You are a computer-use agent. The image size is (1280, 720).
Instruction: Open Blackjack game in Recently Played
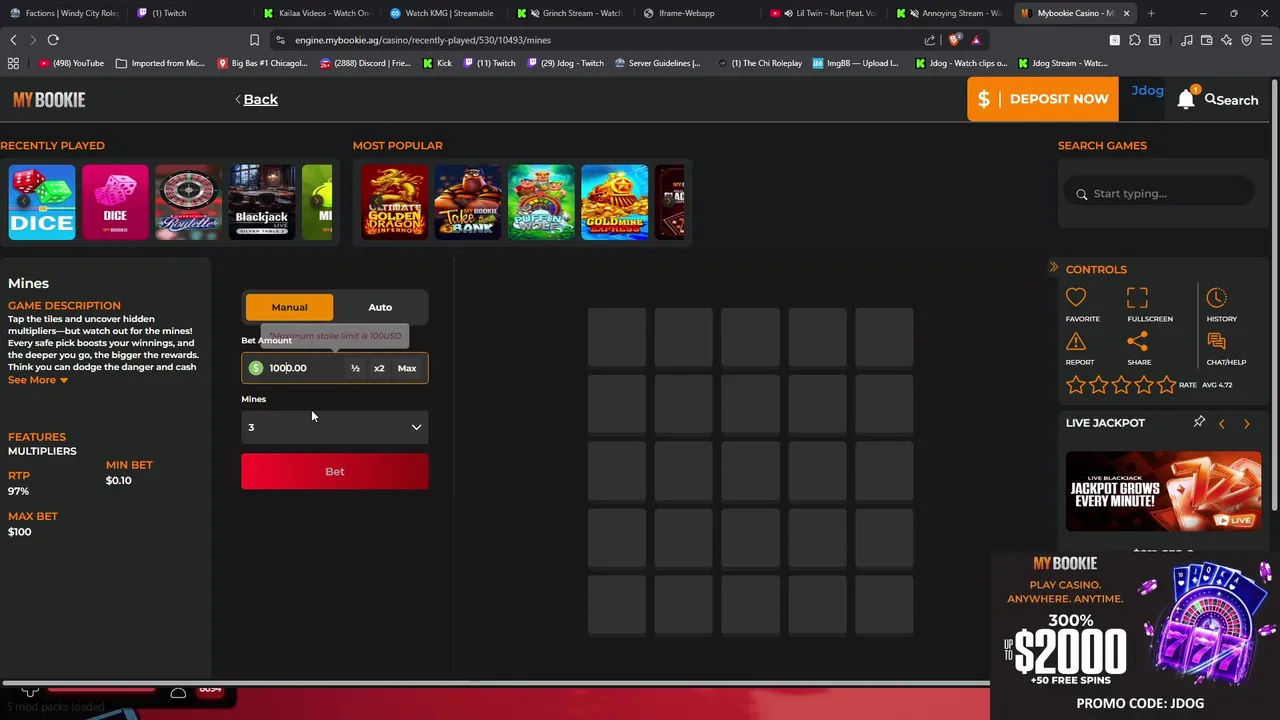point(261,202)
